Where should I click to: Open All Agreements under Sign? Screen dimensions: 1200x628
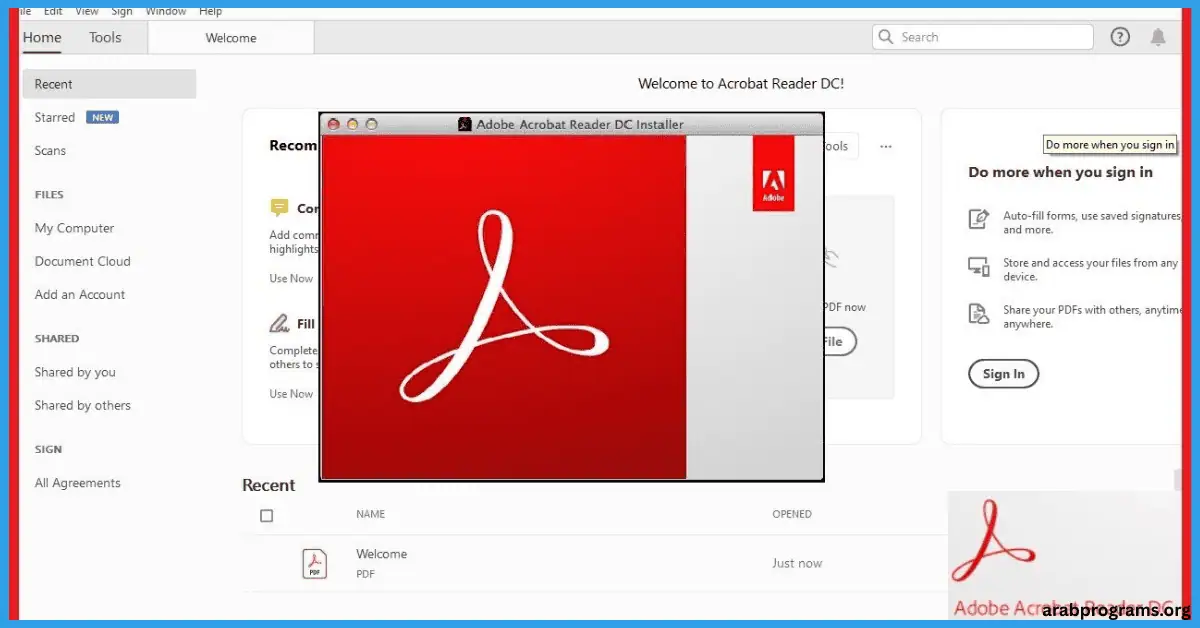tap(77, 483)
